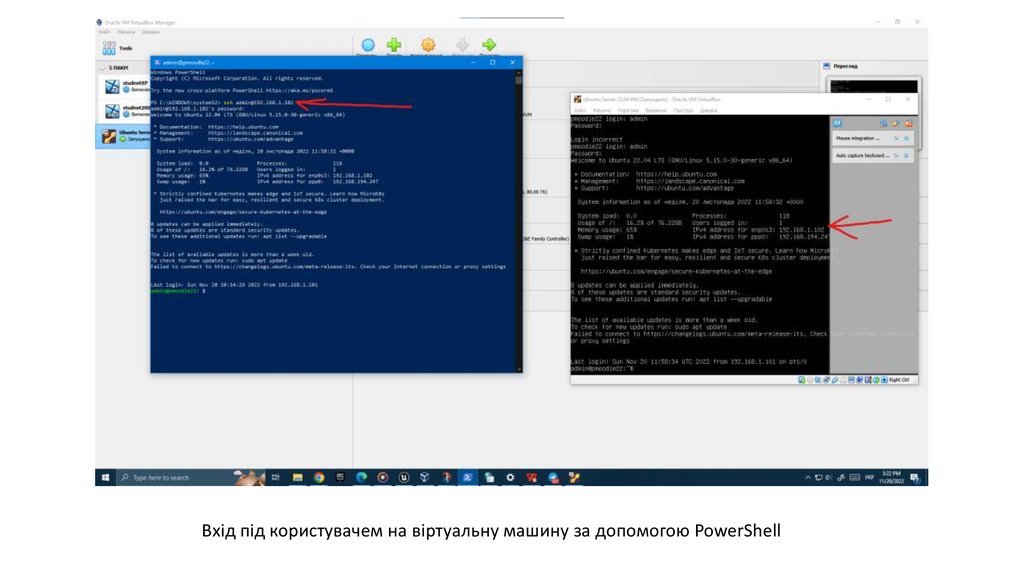The image size is (1024, 574).
Task: Click the PowerShell window title bar icon
Action: pos(157,62)
